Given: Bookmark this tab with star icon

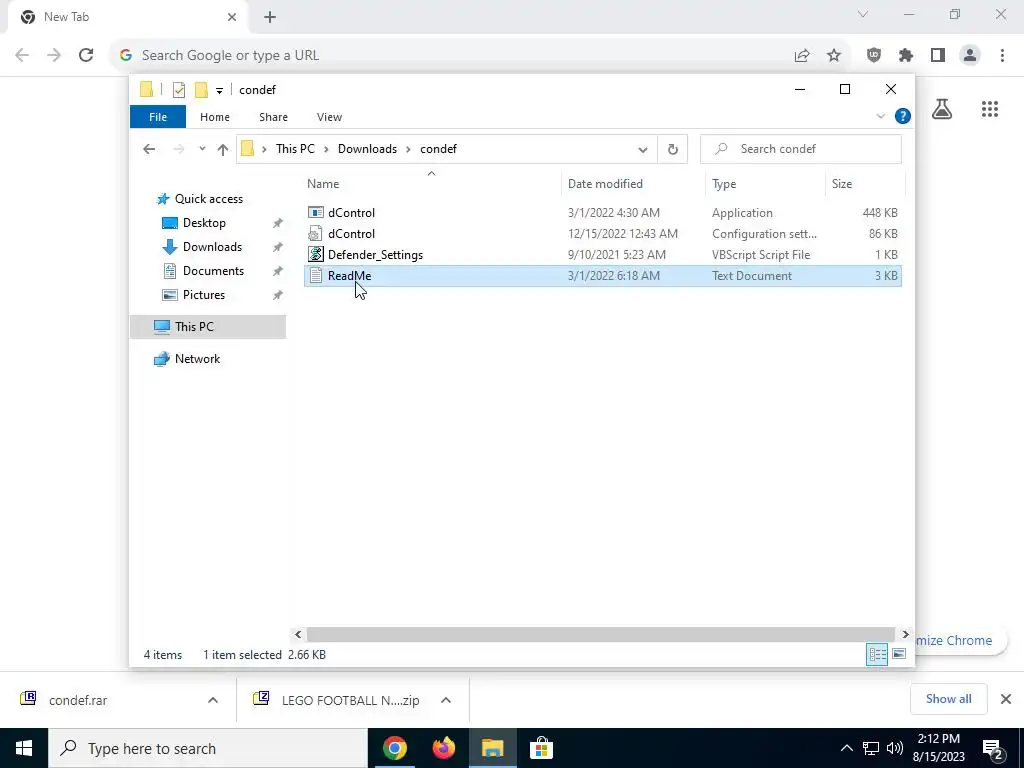Looking at the screenshot, I should [x=834, y=56].
